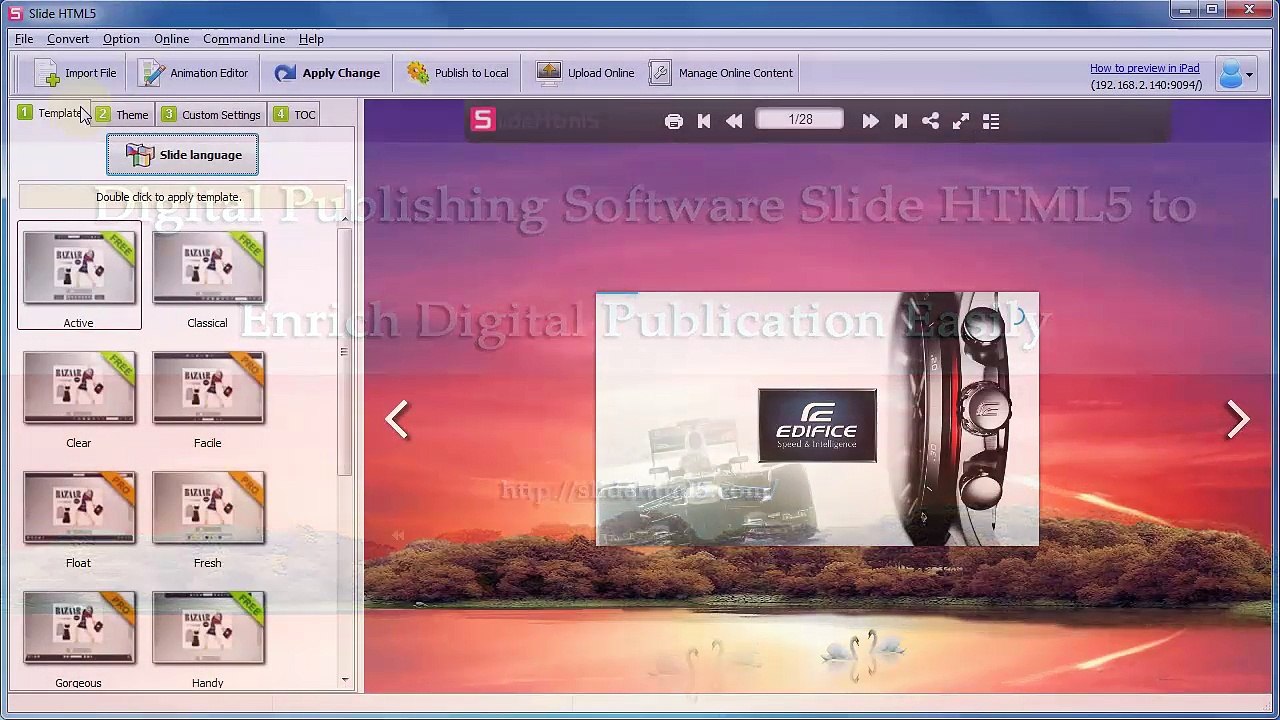Screen dimensions: 1280x720
Task: Open Manage Online Content
Action: (720, 73)
